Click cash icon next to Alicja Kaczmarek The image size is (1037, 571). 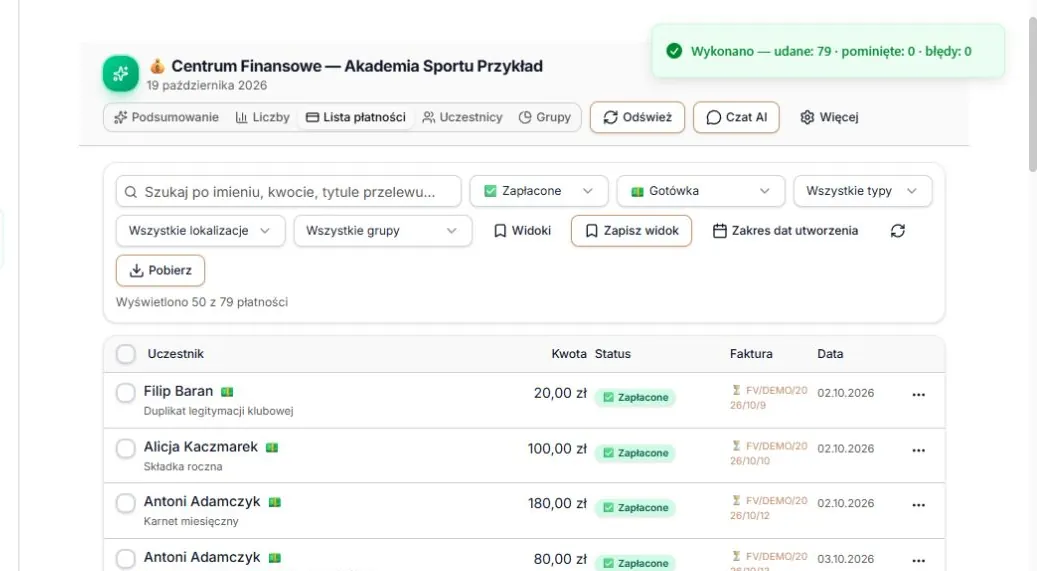[x=272, y=447]
